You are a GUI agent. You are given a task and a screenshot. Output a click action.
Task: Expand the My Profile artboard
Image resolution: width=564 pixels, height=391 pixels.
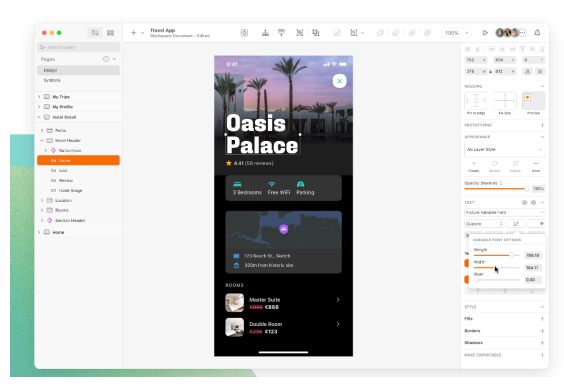tap(39, 107)
